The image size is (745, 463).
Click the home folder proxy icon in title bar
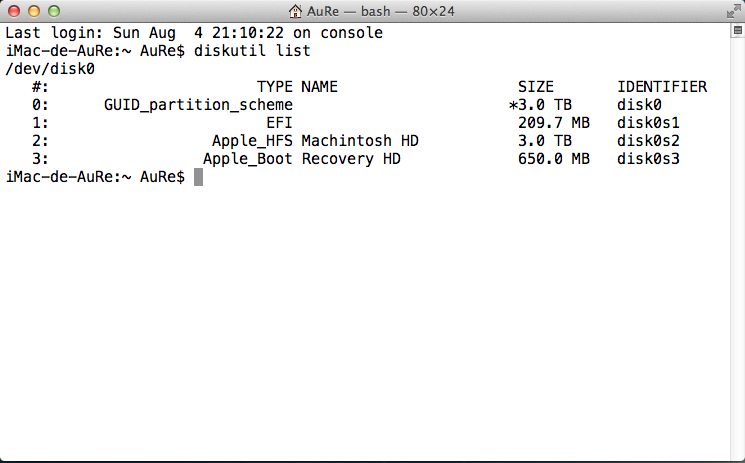pyautogui.click(x=295, y=11)
